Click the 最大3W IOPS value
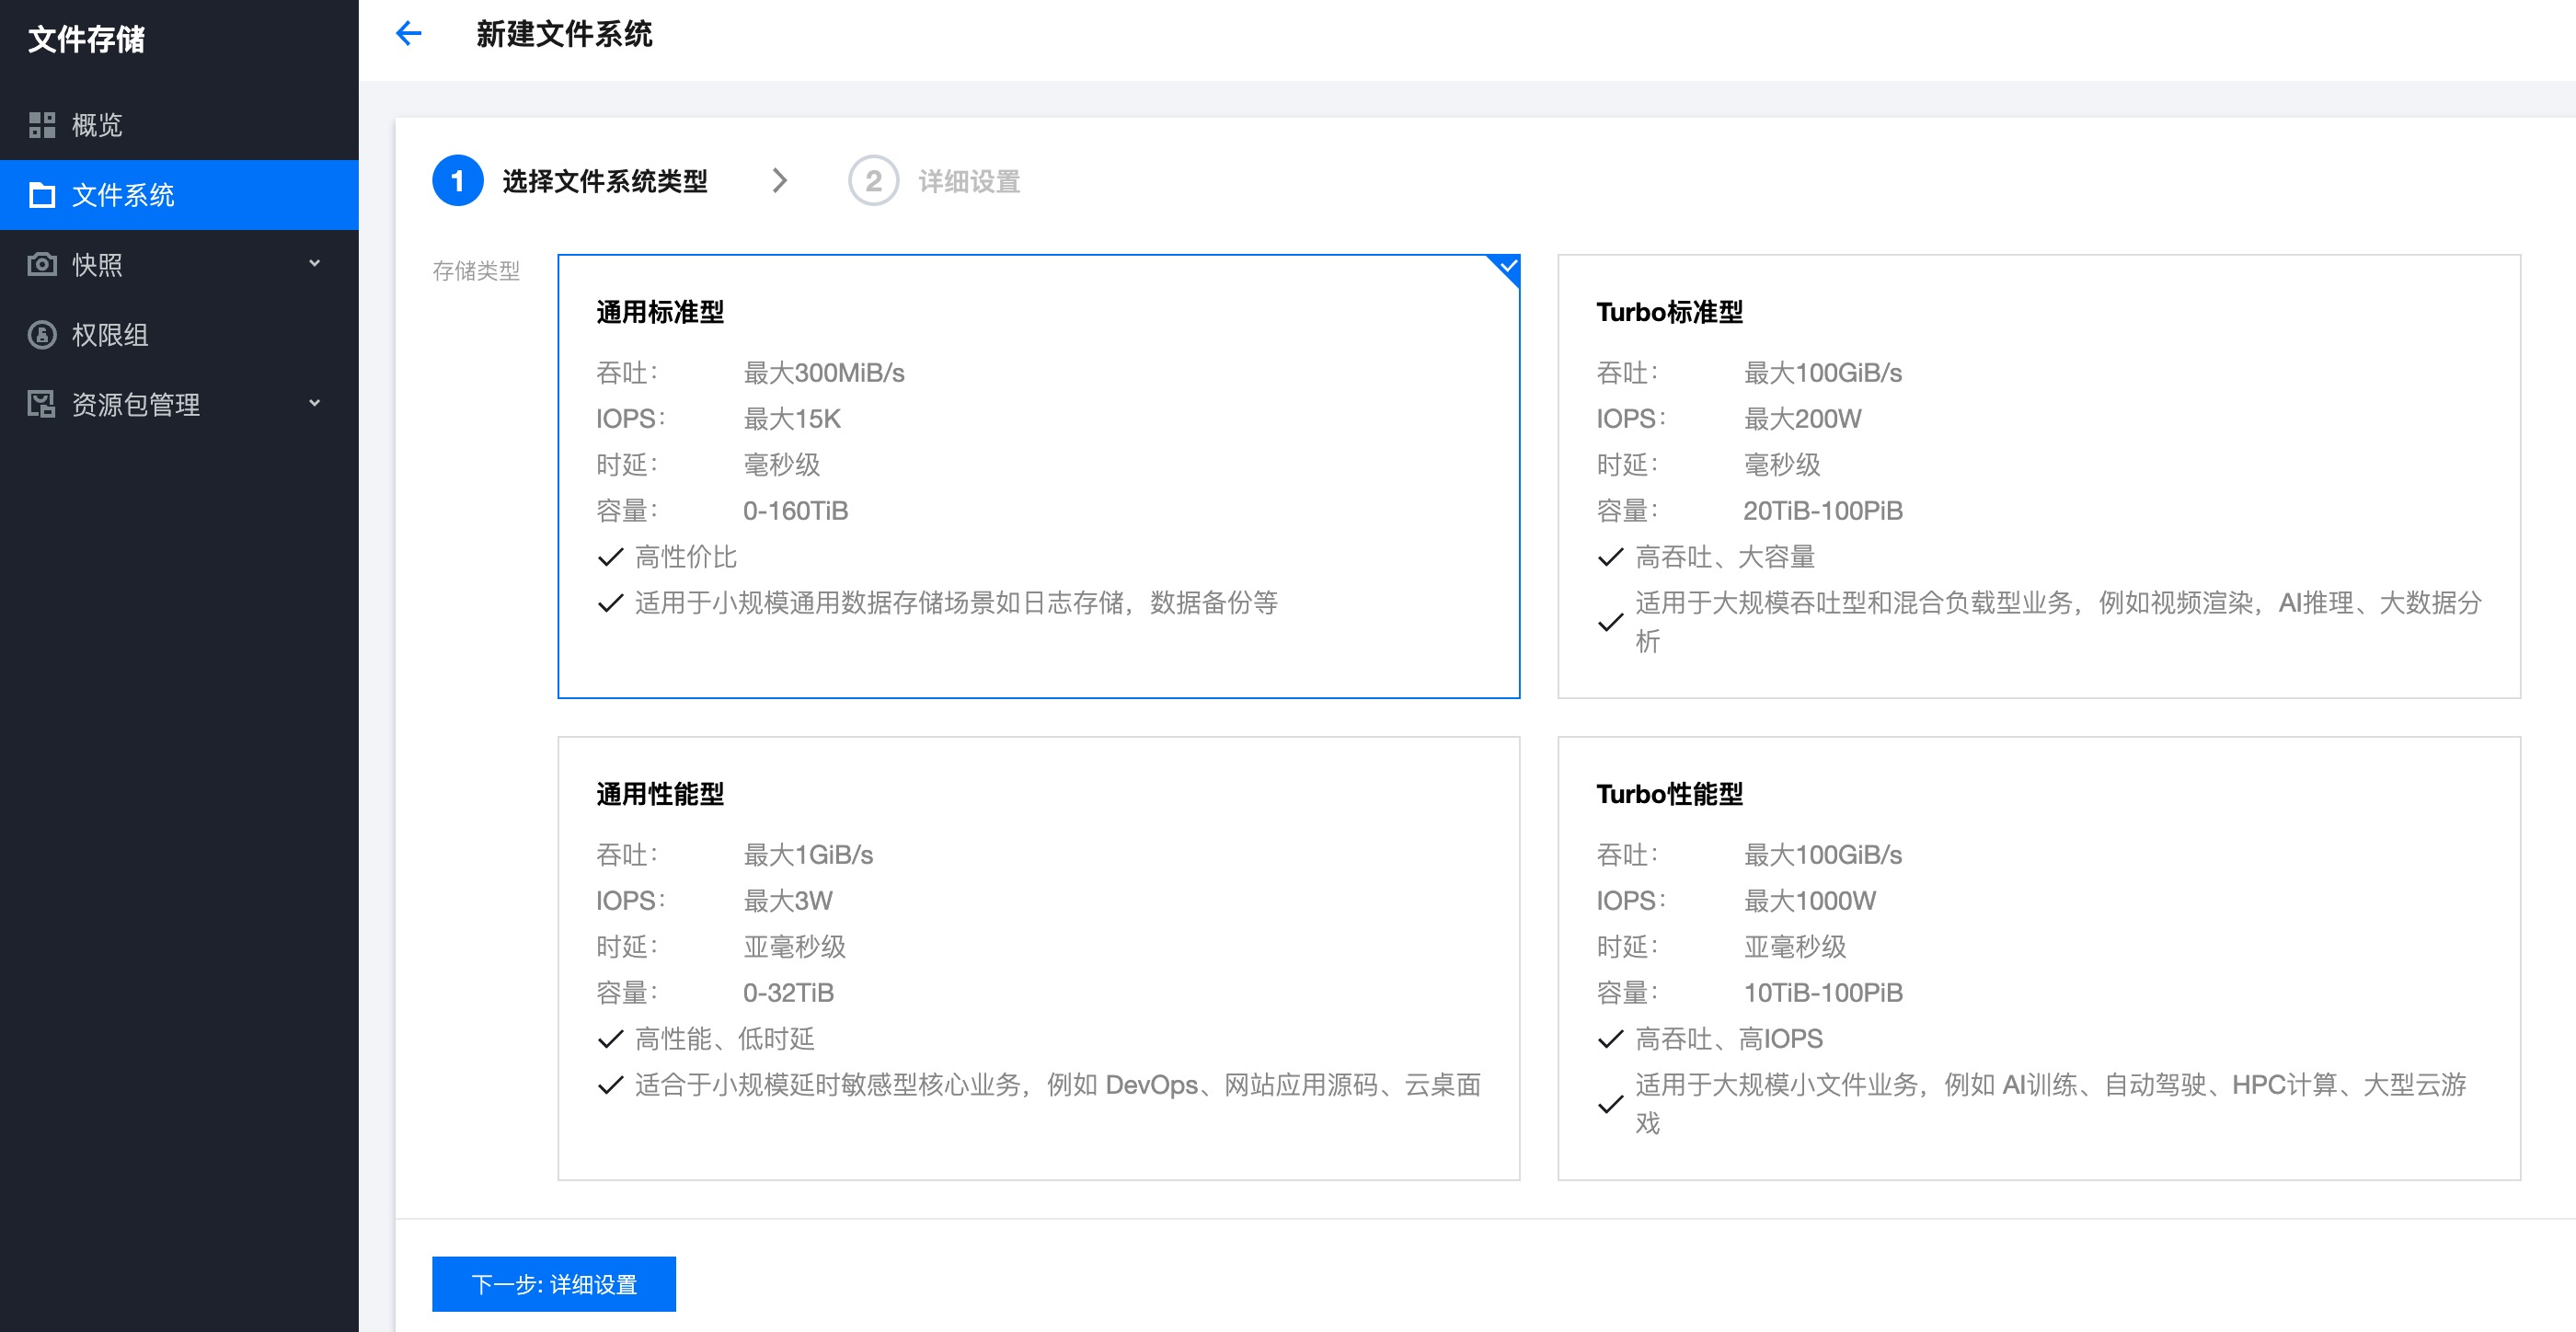The height and width of the screenshot is (1332, 2576). coord(788,901)
